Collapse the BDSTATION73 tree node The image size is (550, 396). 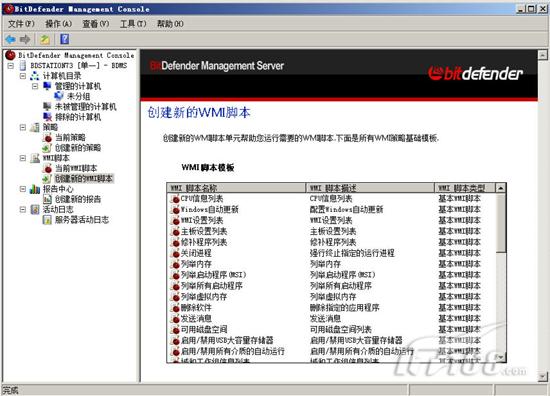click(11, 66)
